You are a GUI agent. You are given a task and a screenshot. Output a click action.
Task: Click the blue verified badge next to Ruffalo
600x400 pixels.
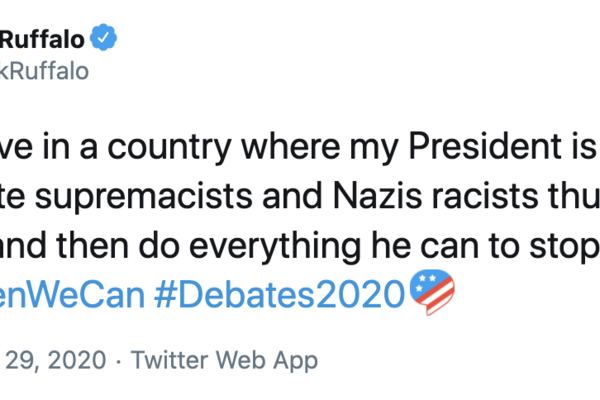[104, 39]
